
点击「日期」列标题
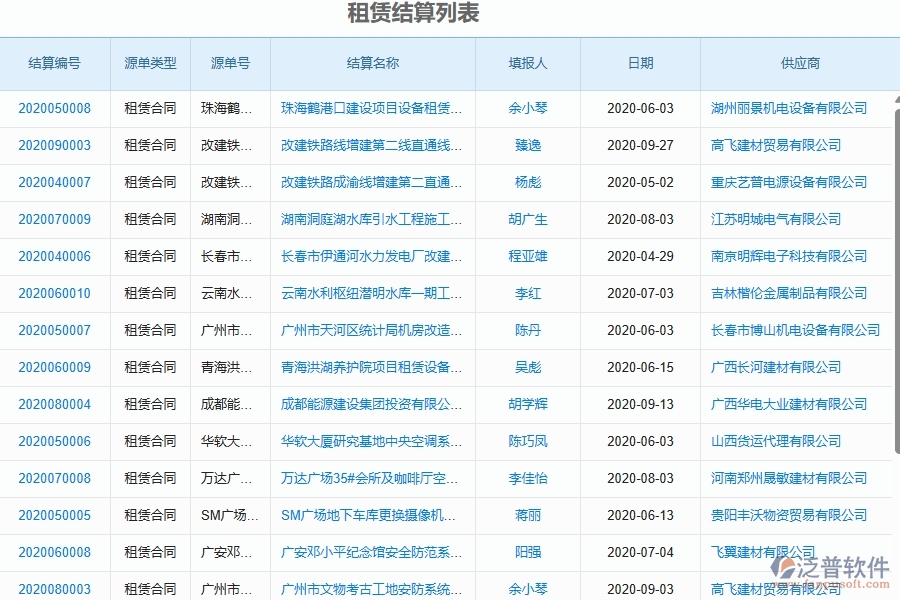tap(640, 63)
